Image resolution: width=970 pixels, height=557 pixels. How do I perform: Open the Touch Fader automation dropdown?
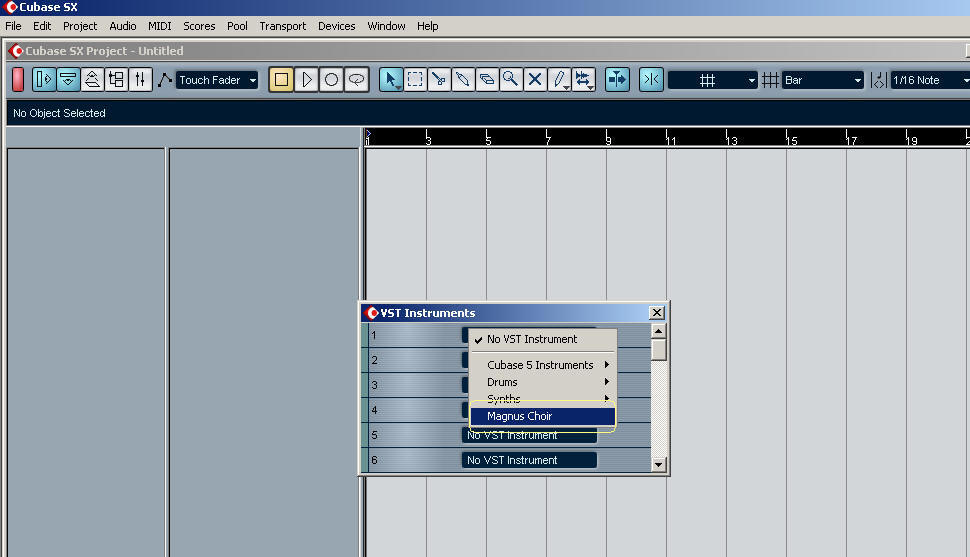217,80
